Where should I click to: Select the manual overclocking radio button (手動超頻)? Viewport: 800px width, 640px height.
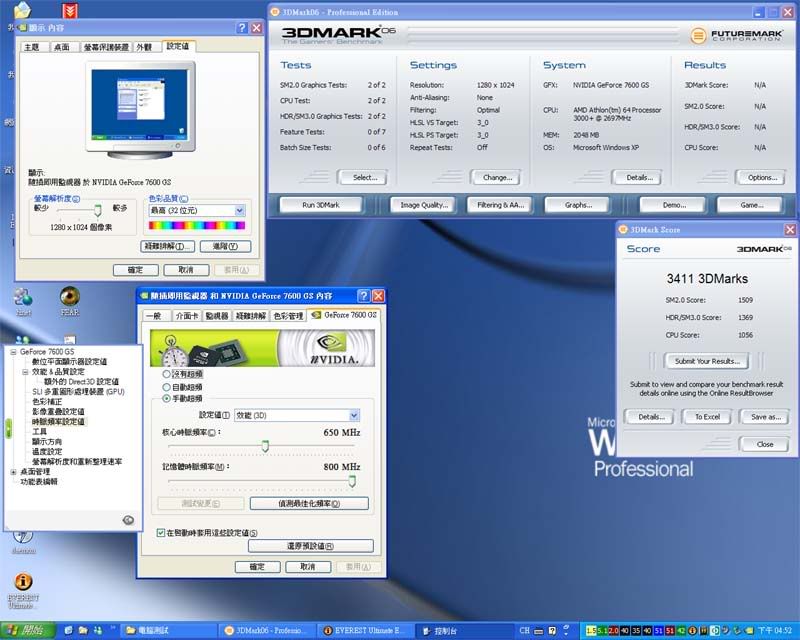[x=166, y=399]
